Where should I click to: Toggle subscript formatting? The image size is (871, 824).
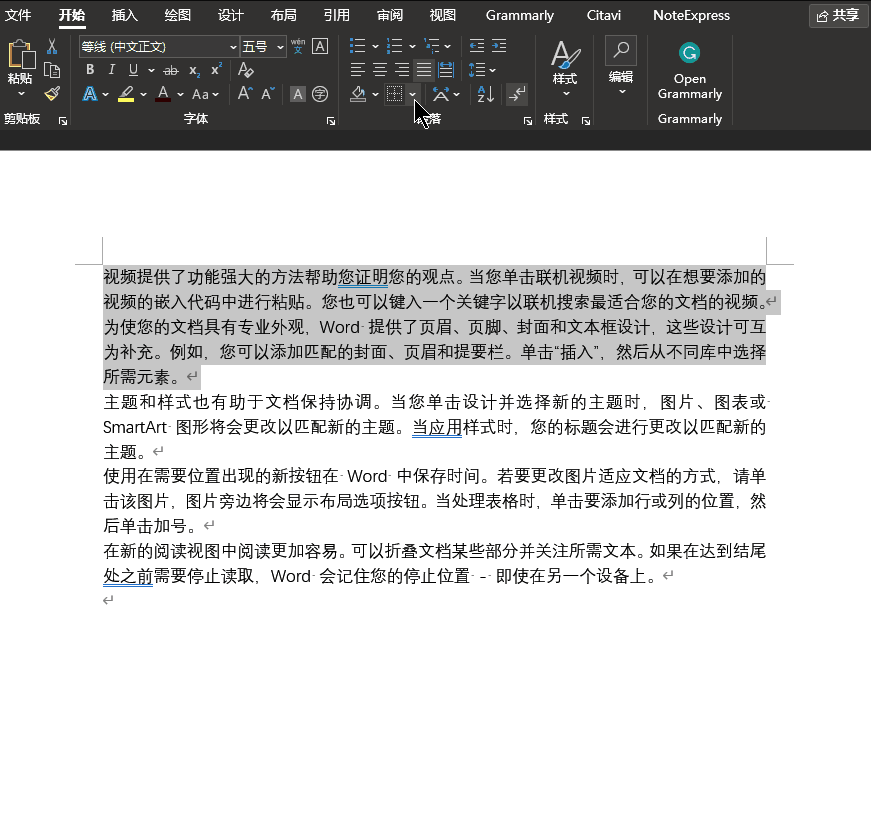(x=194, y=70)
